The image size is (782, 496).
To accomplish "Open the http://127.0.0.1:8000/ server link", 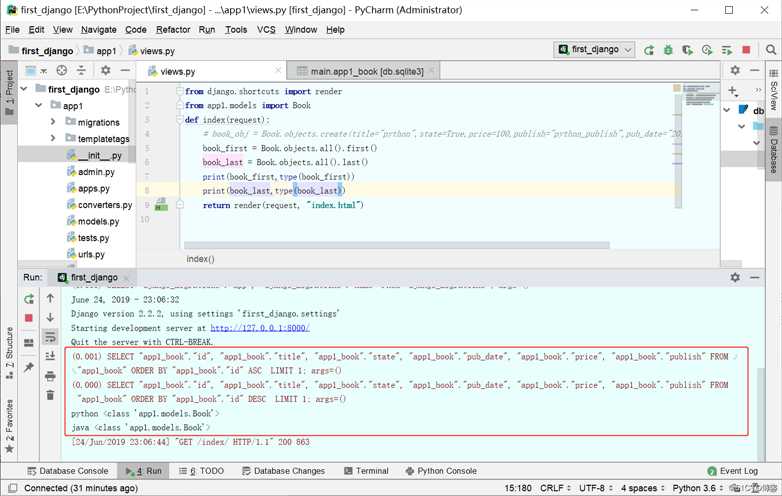I will tap(260, 328).
